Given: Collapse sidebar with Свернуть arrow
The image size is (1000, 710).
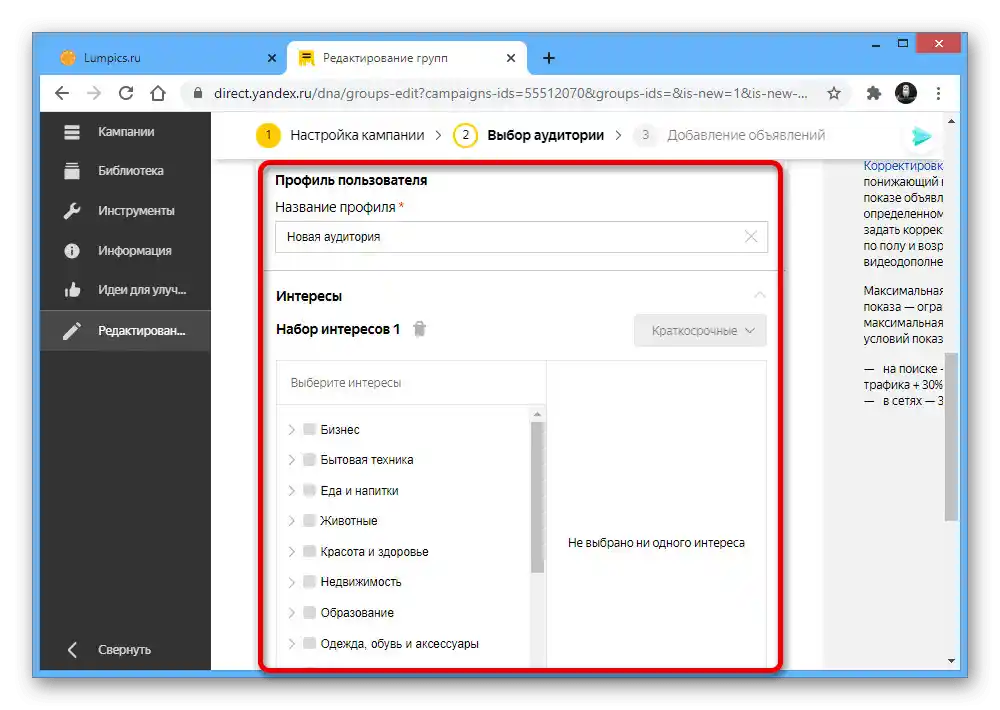Looking at the screenshot, I should coord(72,650).
